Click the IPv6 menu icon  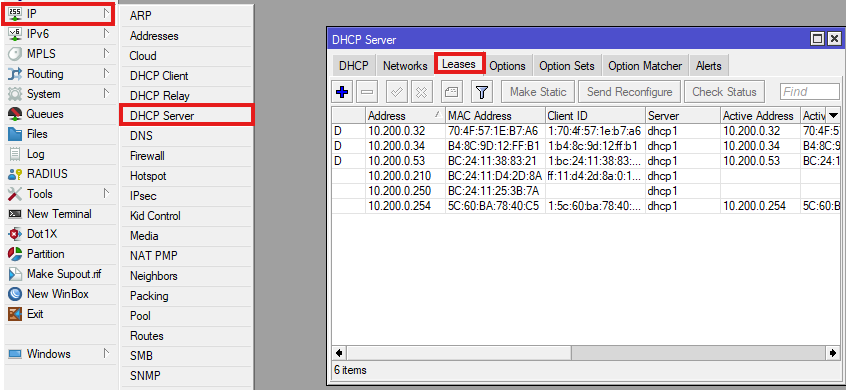[x=16, y=35]
